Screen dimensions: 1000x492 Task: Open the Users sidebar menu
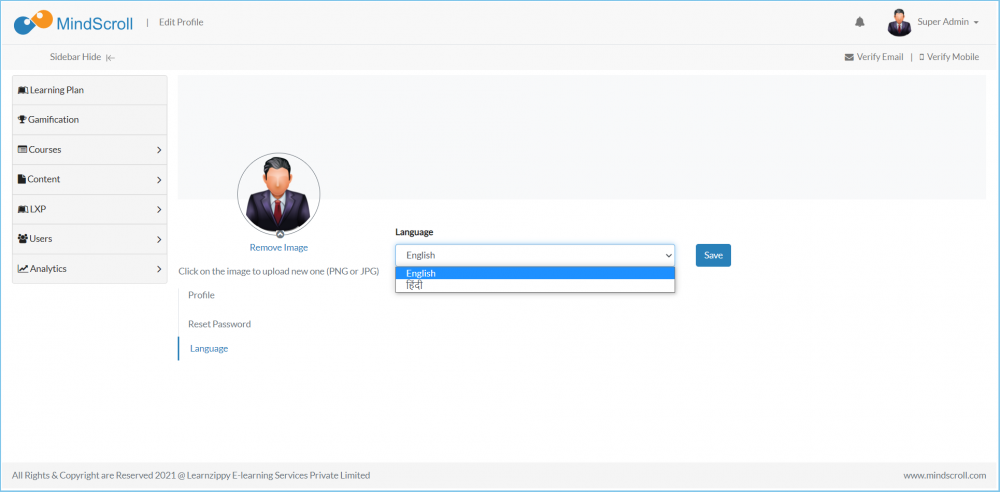point(90,239)
